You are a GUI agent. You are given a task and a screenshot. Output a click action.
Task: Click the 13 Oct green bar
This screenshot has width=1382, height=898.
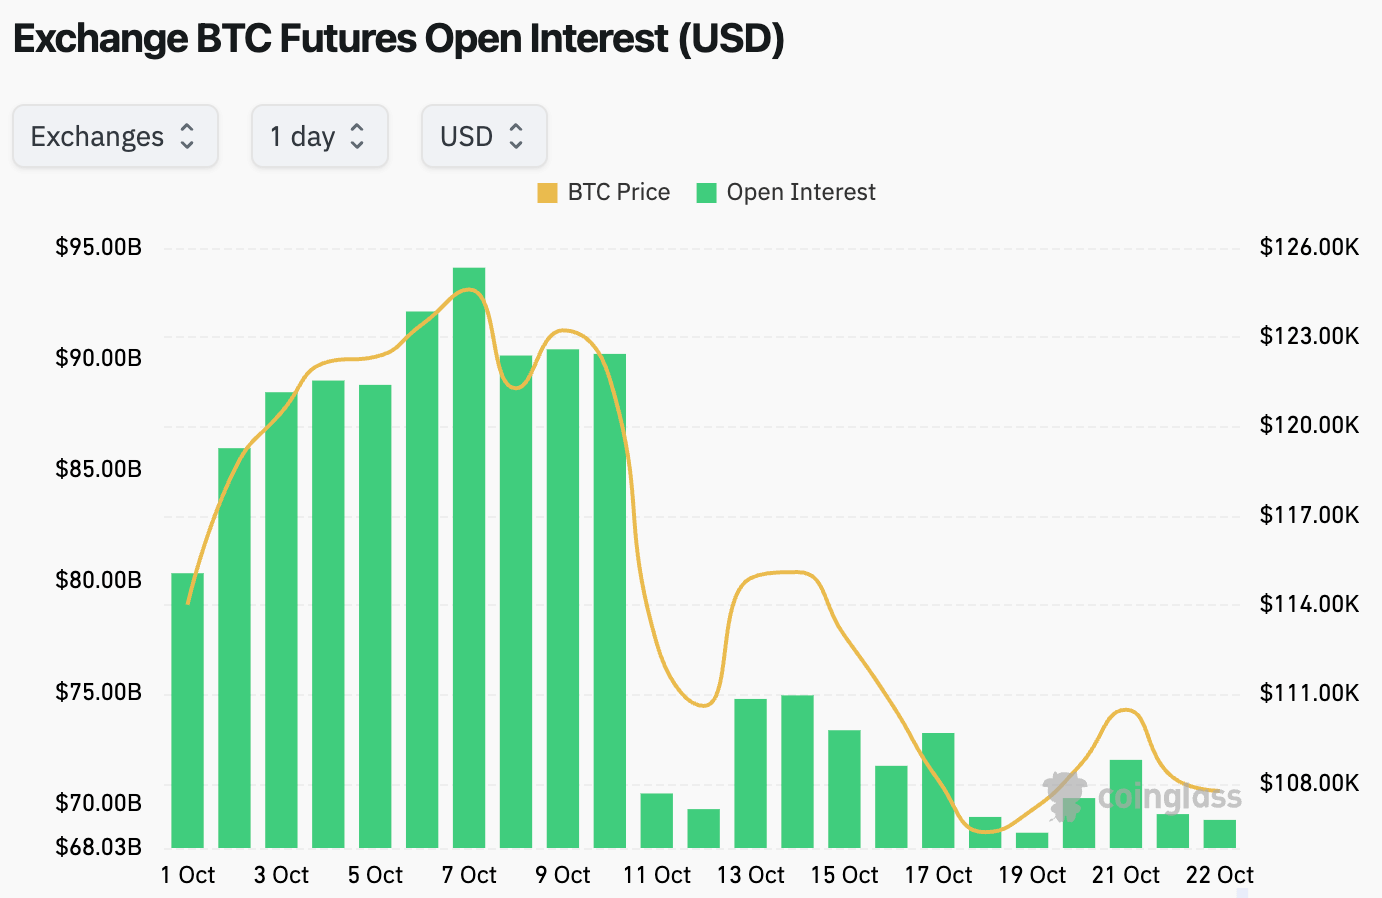(x=750, y=773)
